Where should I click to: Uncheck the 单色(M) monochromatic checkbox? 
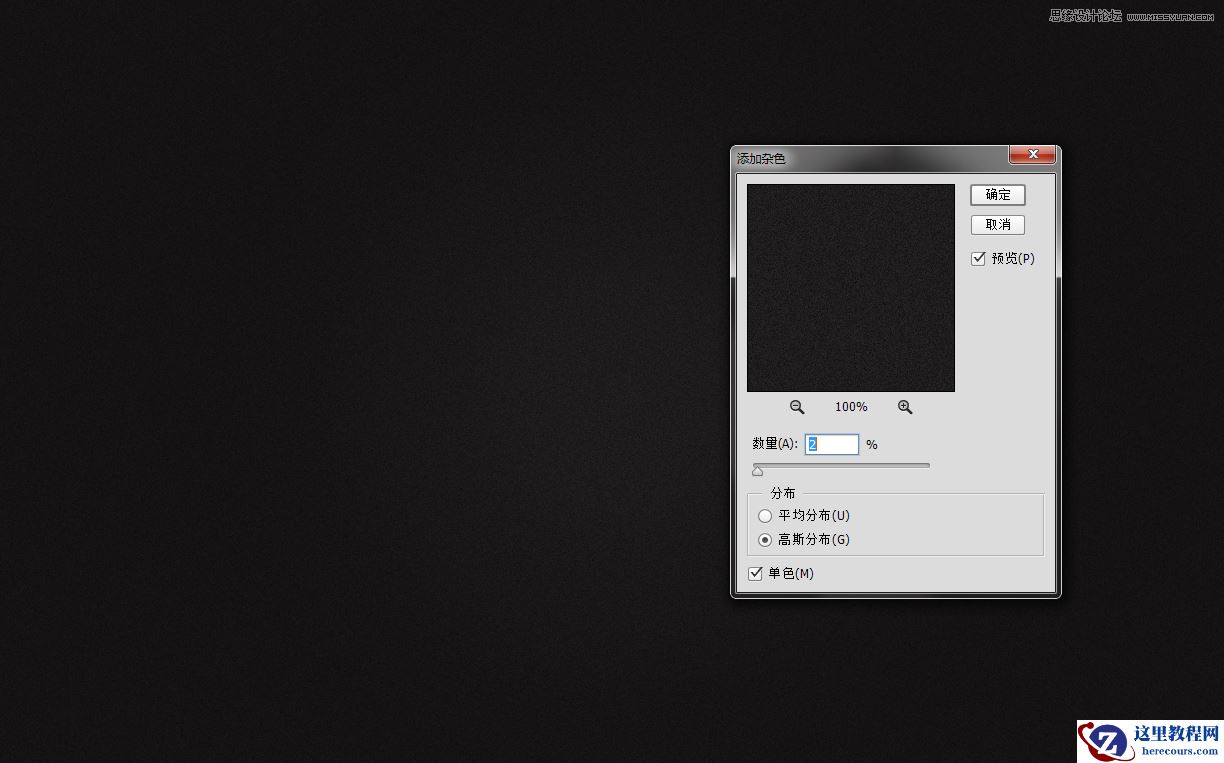(756, 573)
